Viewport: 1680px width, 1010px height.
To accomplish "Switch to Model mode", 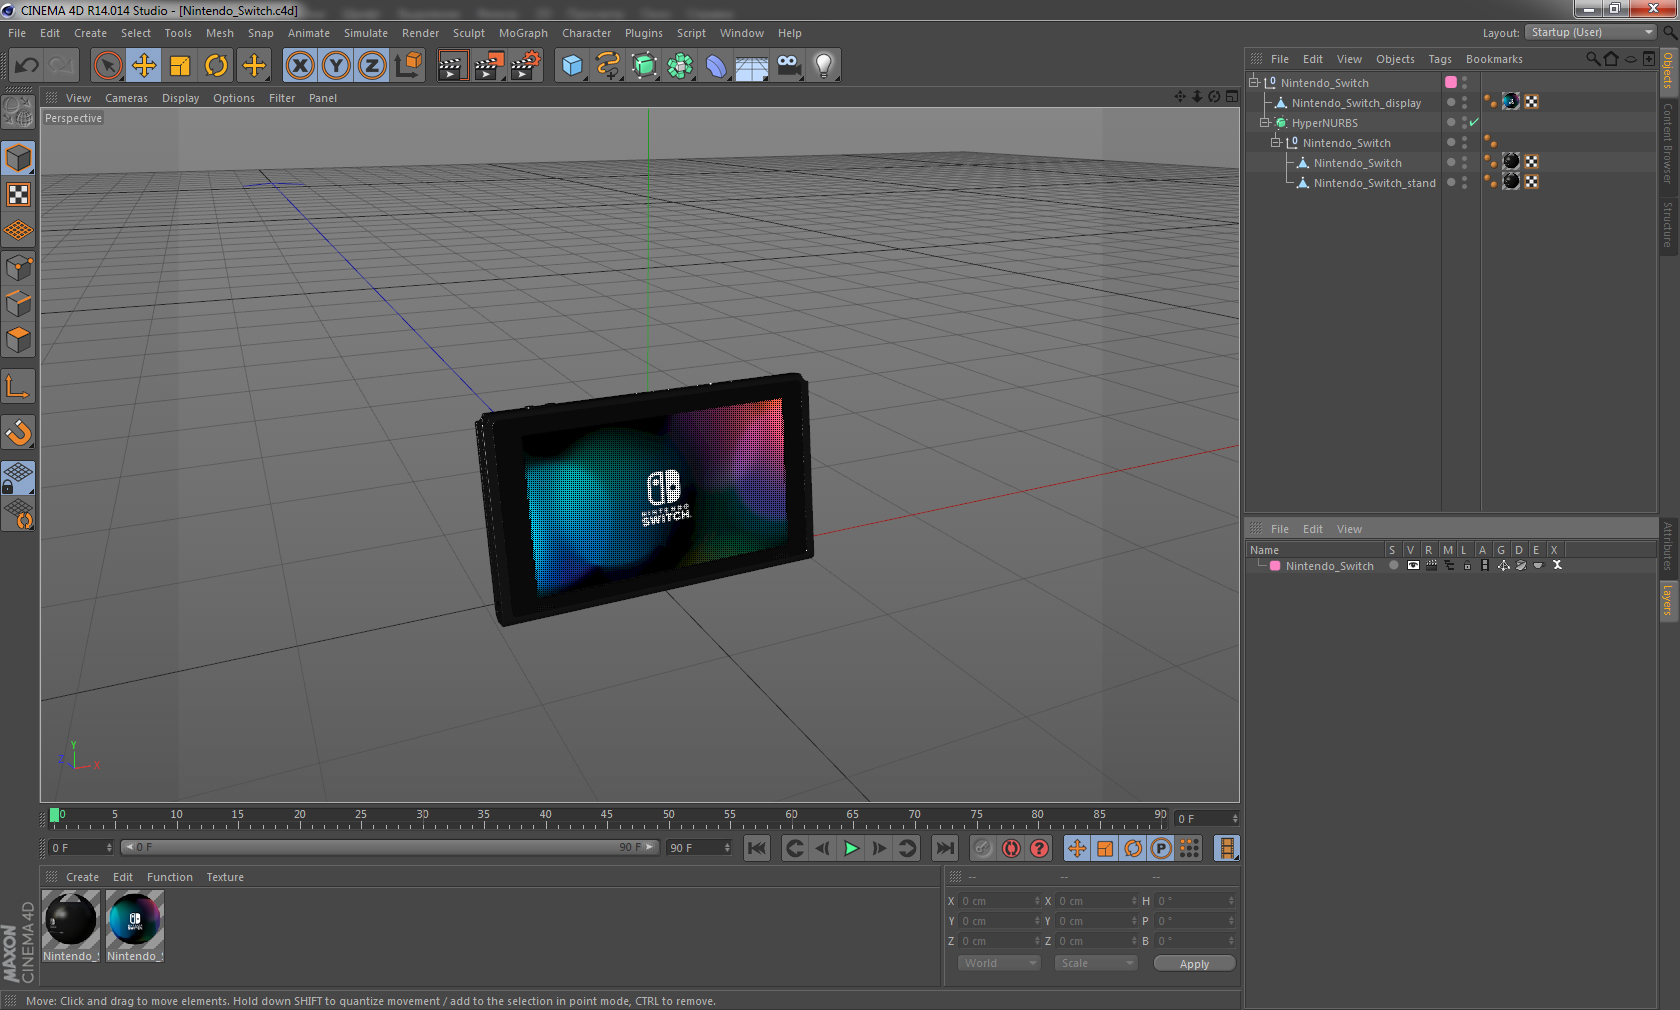I will (x=18, y=158).
